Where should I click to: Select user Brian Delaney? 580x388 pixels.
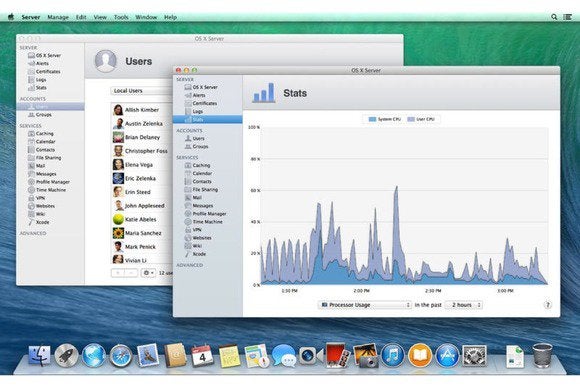tap(142, 137)
